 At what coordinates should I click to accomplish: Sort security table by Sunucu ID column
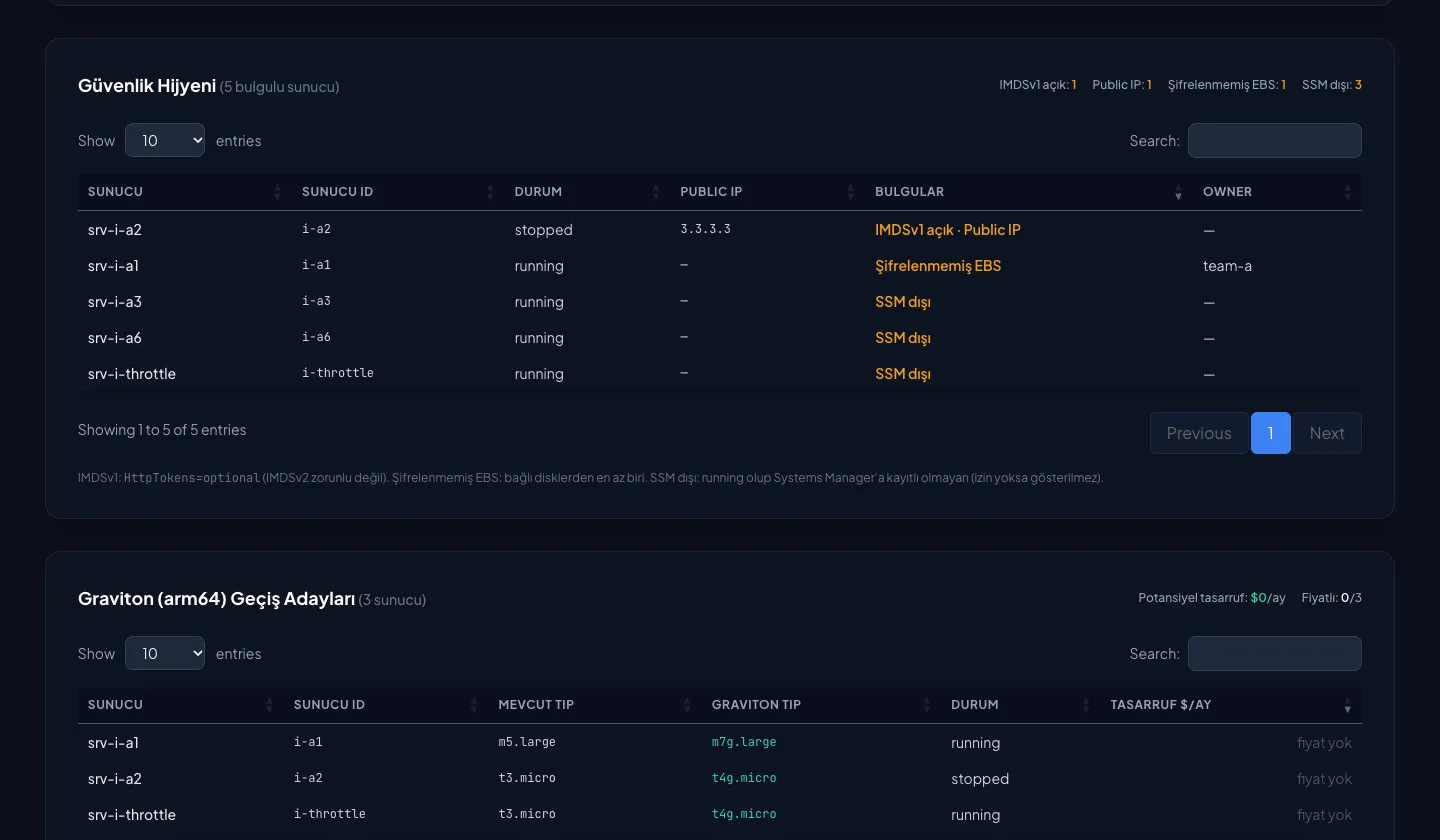pyautogui.click(x=398, y=192)
